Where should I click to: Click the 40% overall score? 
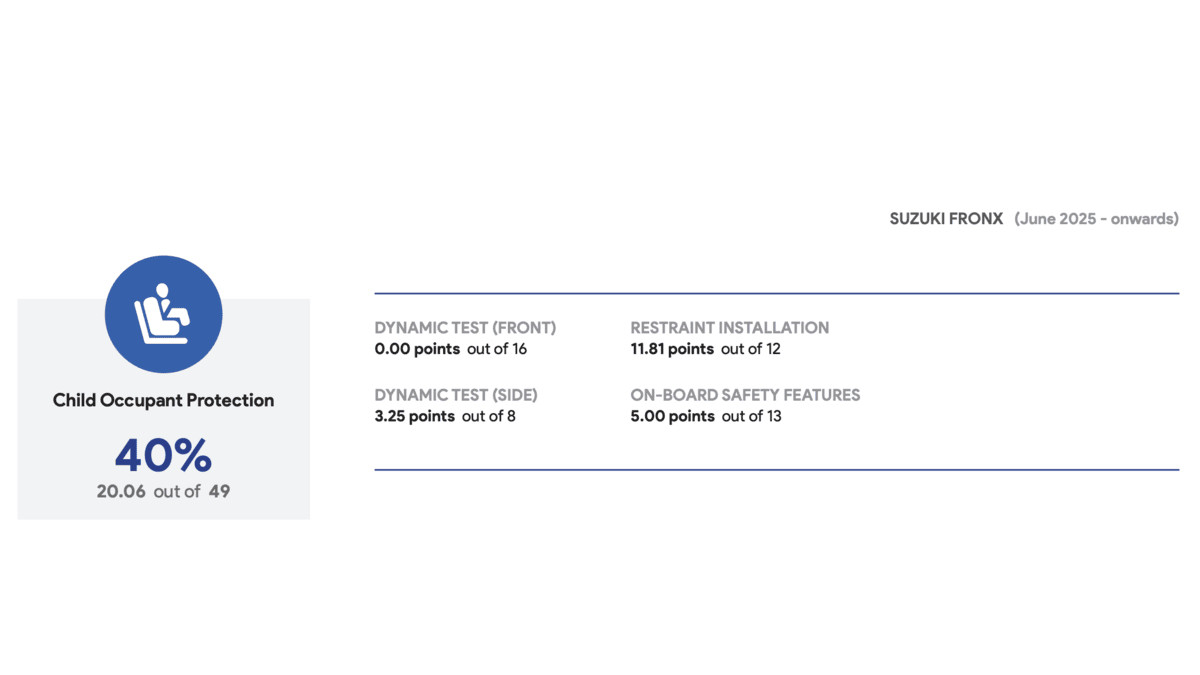pos(163,455)
